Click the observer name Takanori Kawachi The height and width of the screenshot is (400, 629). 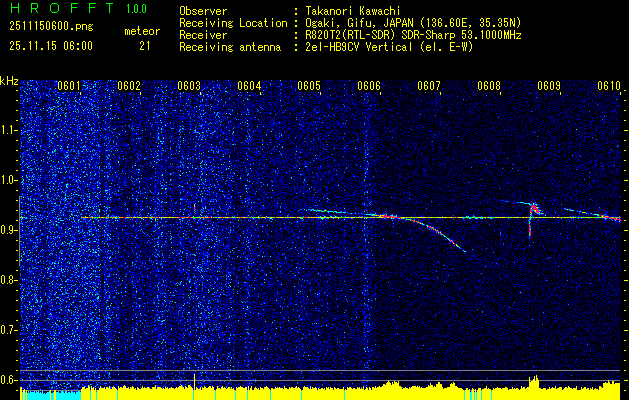[353, 11]
